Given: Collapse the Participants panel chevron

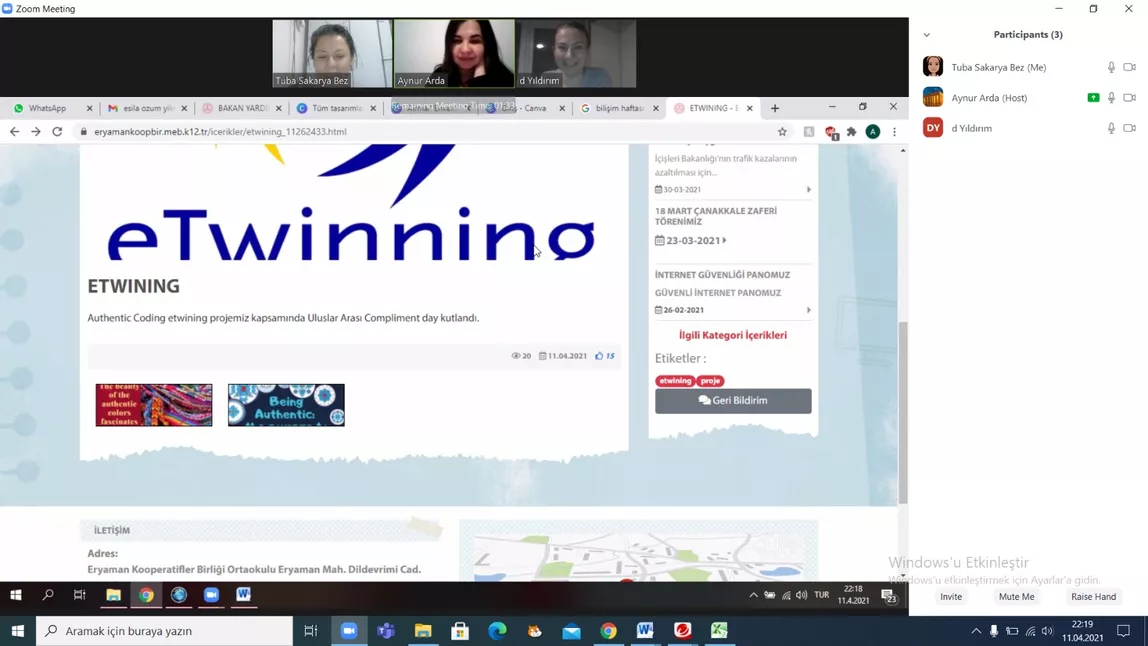Looking at the screenshot, I should (x=927, y=34).
